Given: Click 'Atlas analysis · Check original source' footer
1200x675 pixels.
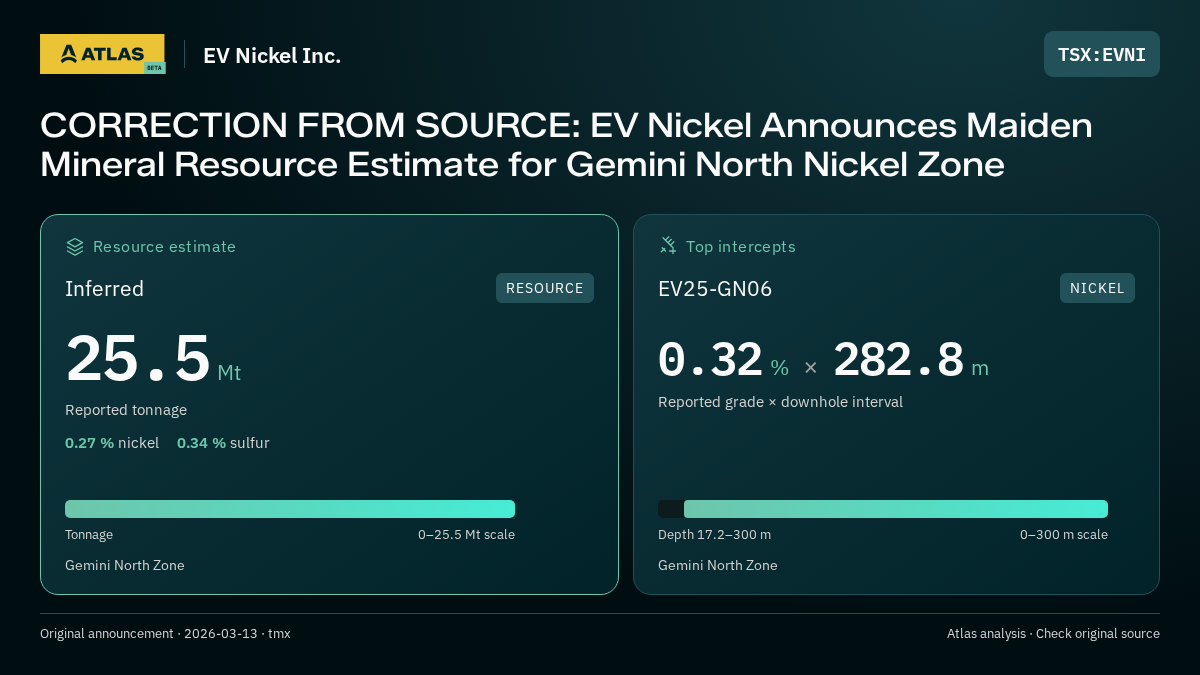Looking at the screenshot, I should pyautogui.click(x=1053, y=634).
